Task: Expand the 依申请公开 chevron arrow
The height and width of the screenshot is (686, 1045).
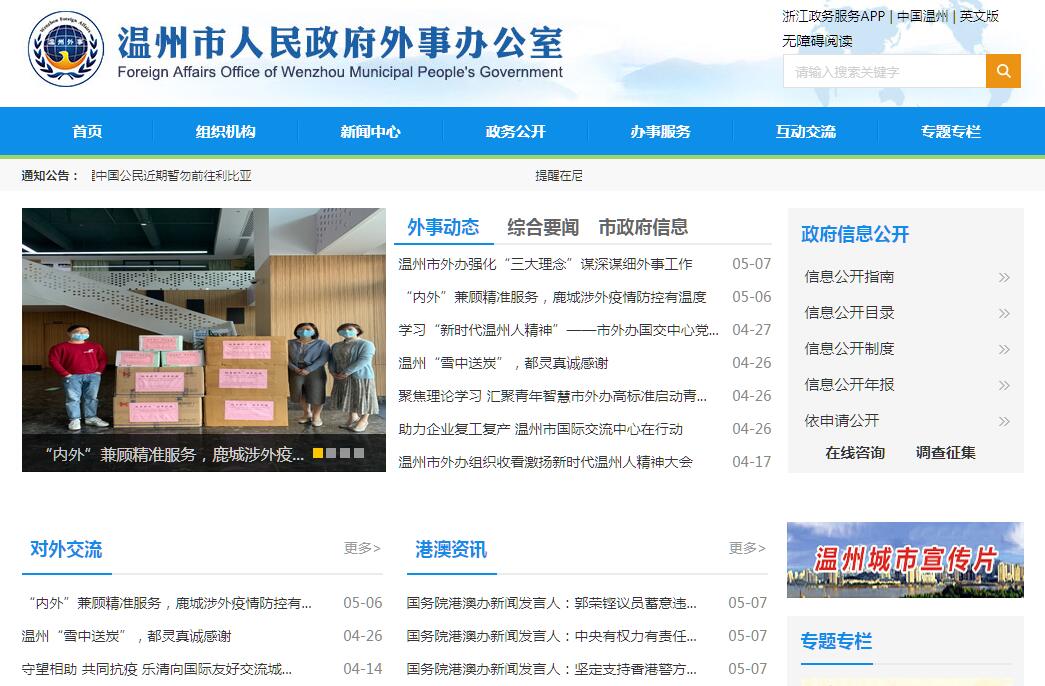Action: coord(1004,421)
